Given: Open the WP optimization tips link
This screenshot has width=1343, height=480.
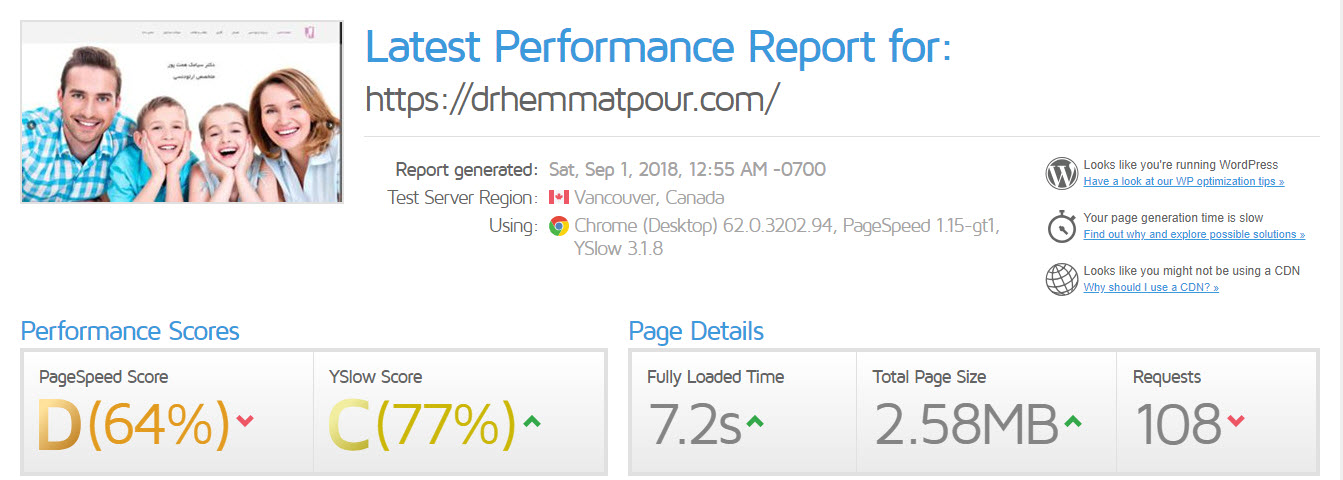Looking at the screenshot, I should pyautogui.click(x=1183, y=182).
